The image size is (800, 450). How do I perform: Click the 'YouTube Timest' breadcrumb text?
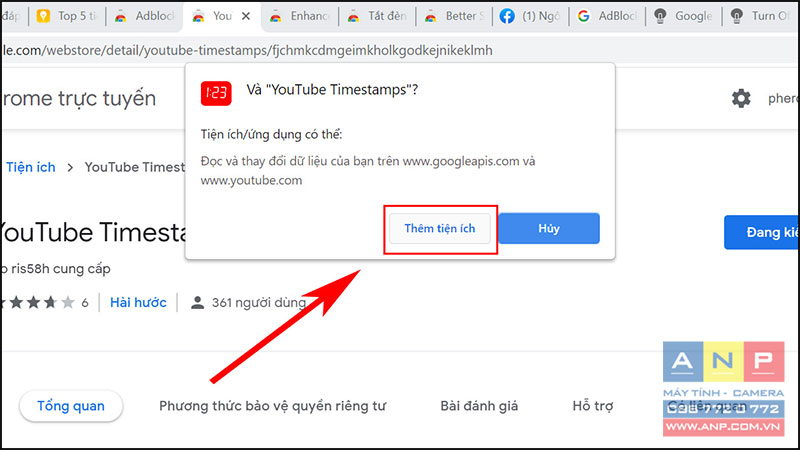135,167
